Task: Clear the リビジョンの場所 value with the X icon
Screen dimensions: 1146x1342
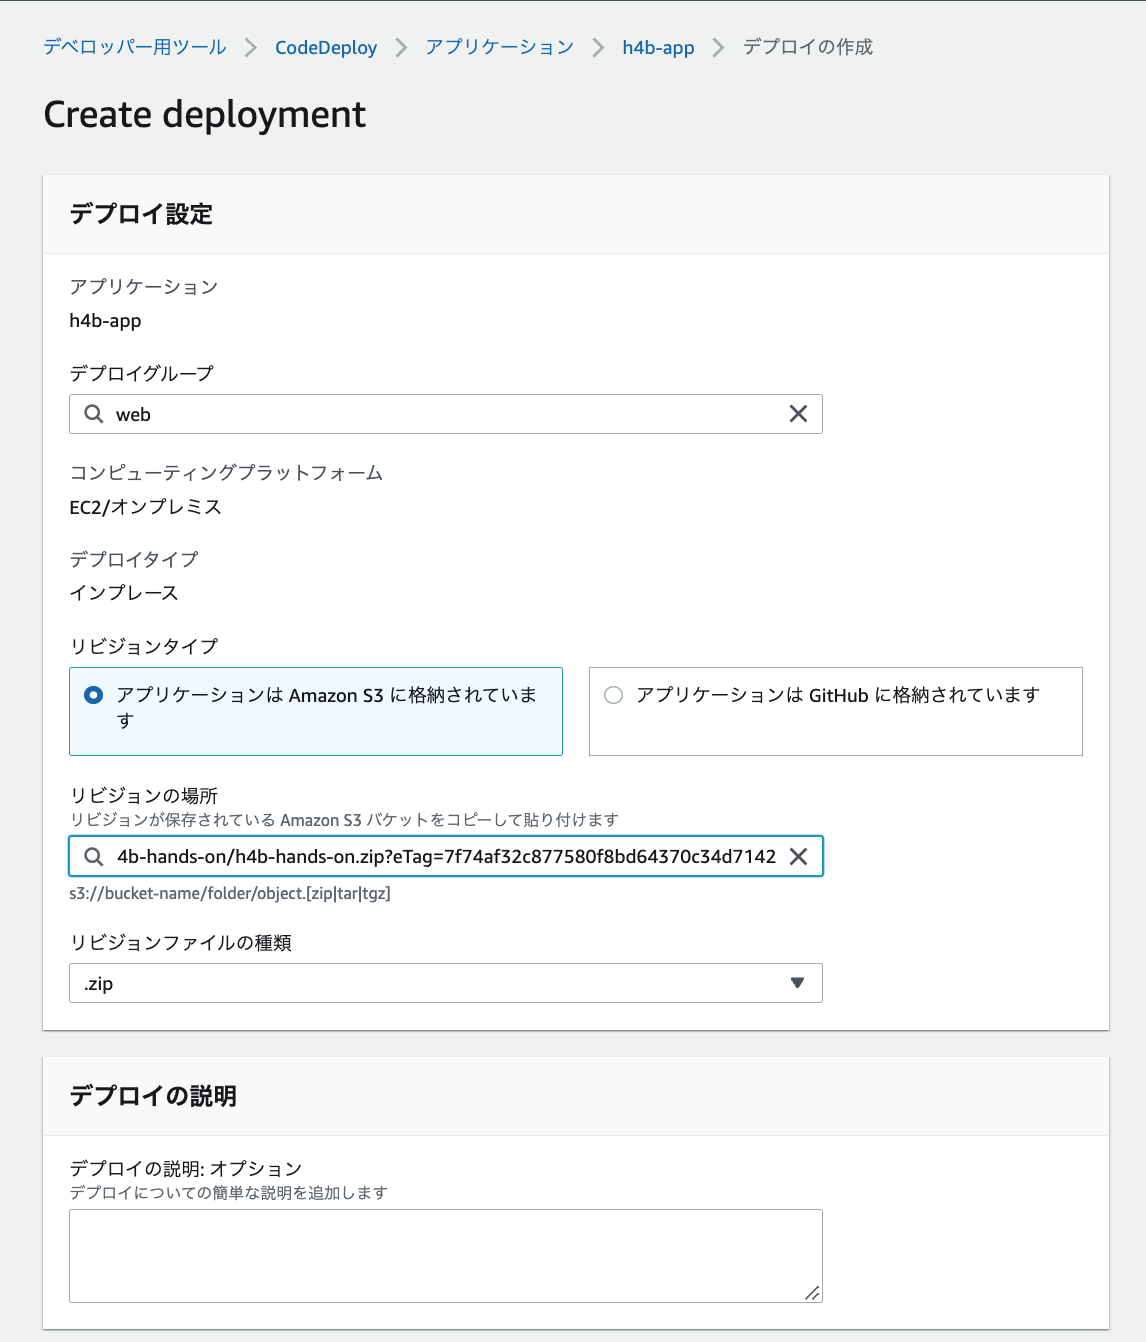Action: (798, 856)
